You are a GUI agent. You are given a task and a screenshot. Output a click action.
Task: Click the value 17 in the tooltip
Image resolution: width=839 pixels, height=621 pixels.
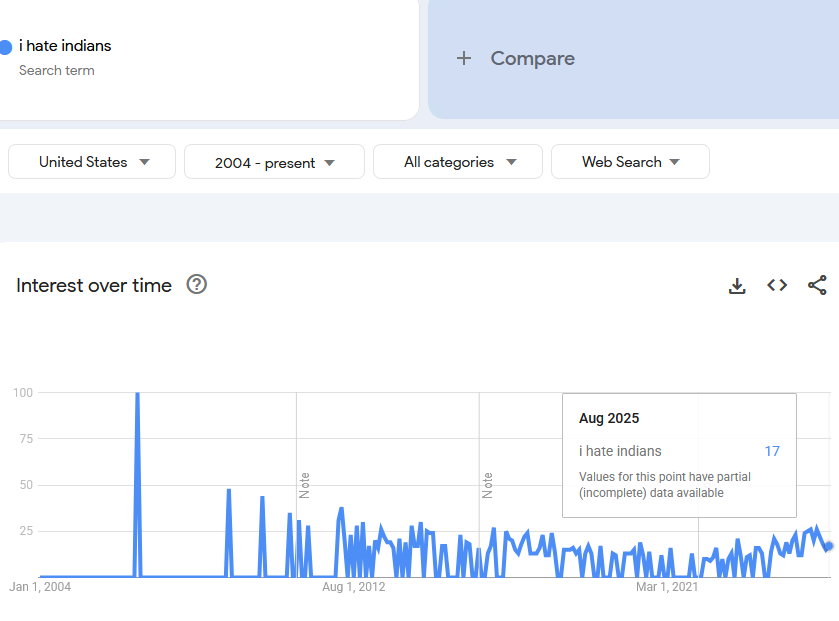coord(772,451)
